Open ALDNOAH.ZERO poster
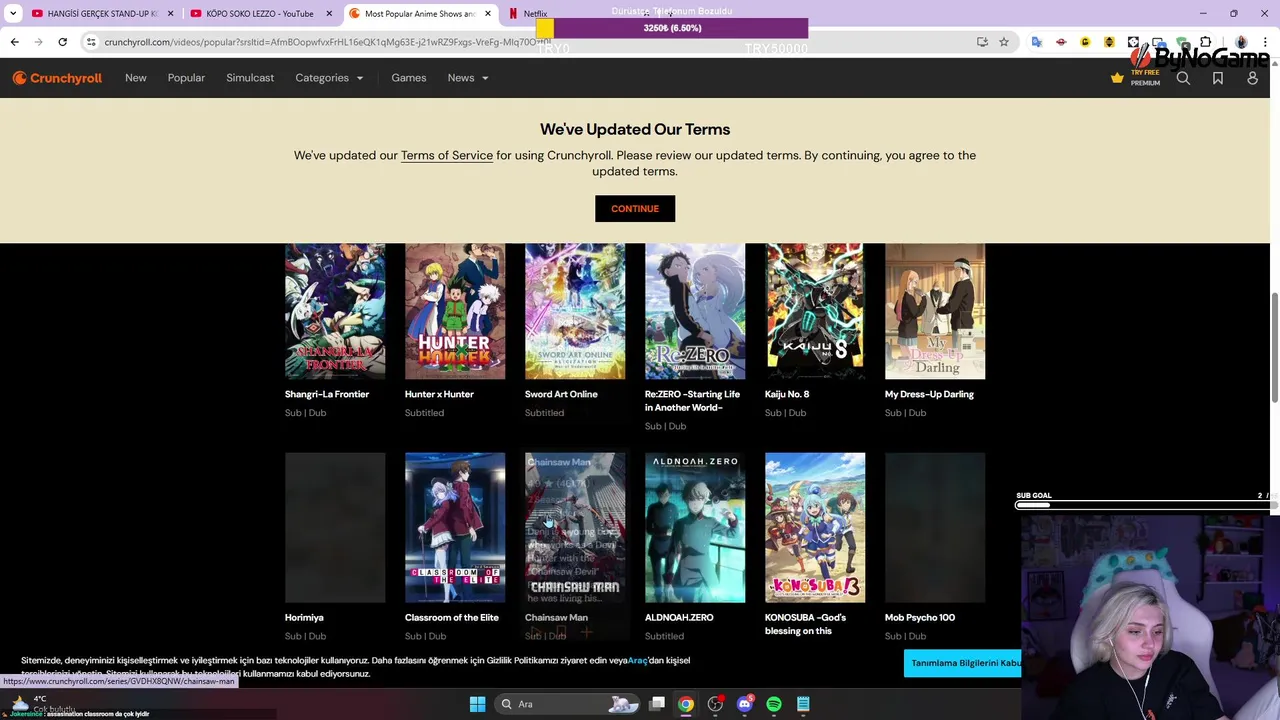 point(695,527)
